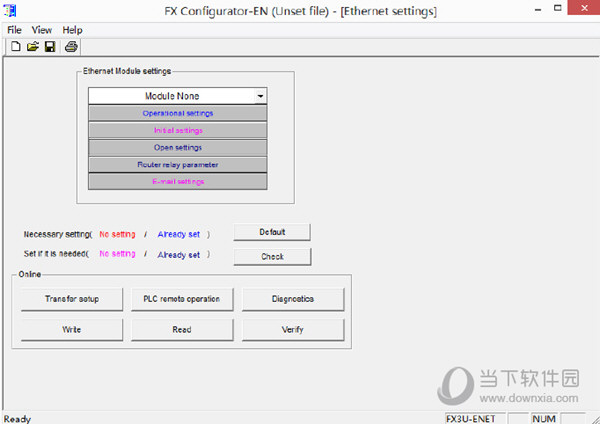Viewport: 600px width, 424px height.
Task: Open PLC remote operation
Action: 182,299
